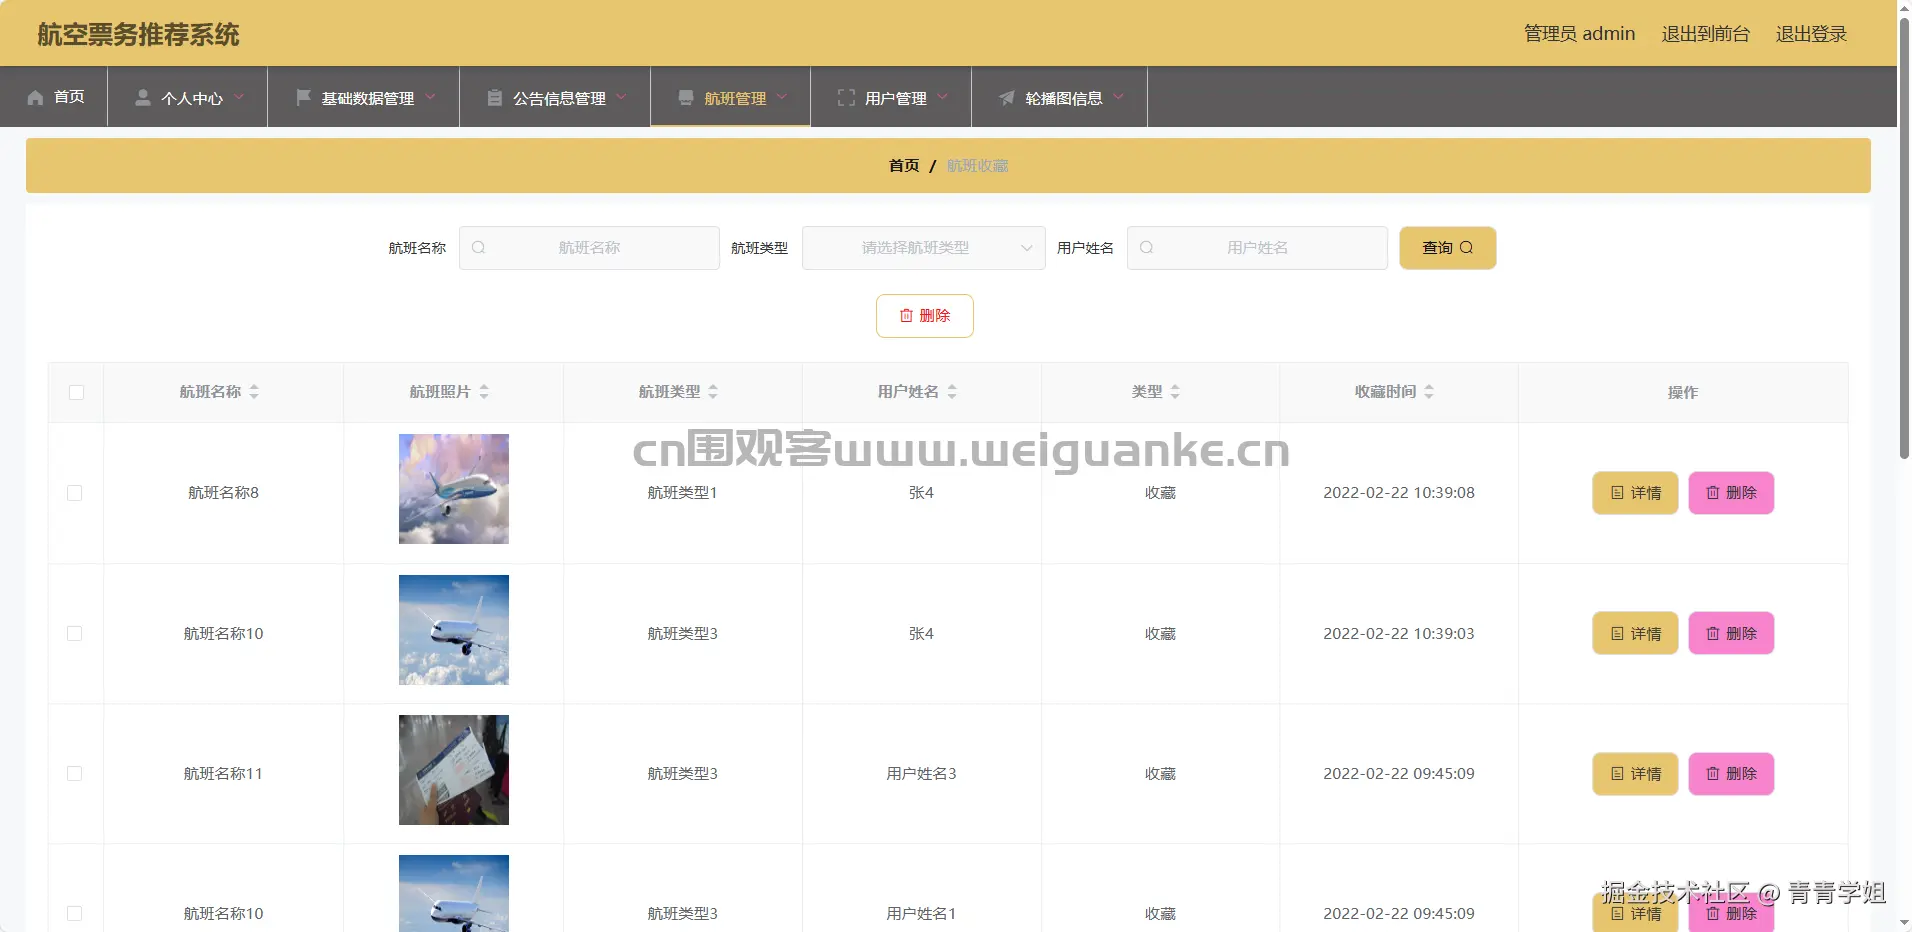Expand the 航班管理 menu chevron
This screenshot has height=932, width=1912.
tap(782, 97)
